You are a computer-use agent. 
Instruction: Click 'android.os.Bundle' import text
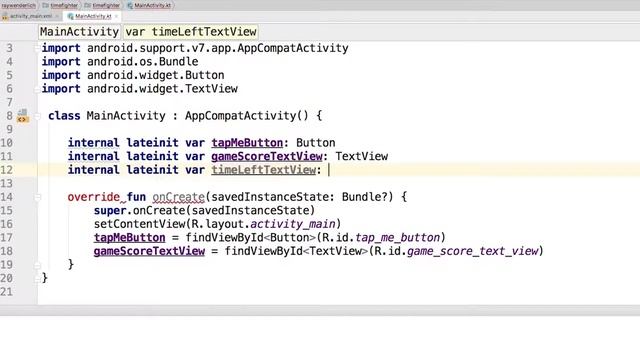142,62
